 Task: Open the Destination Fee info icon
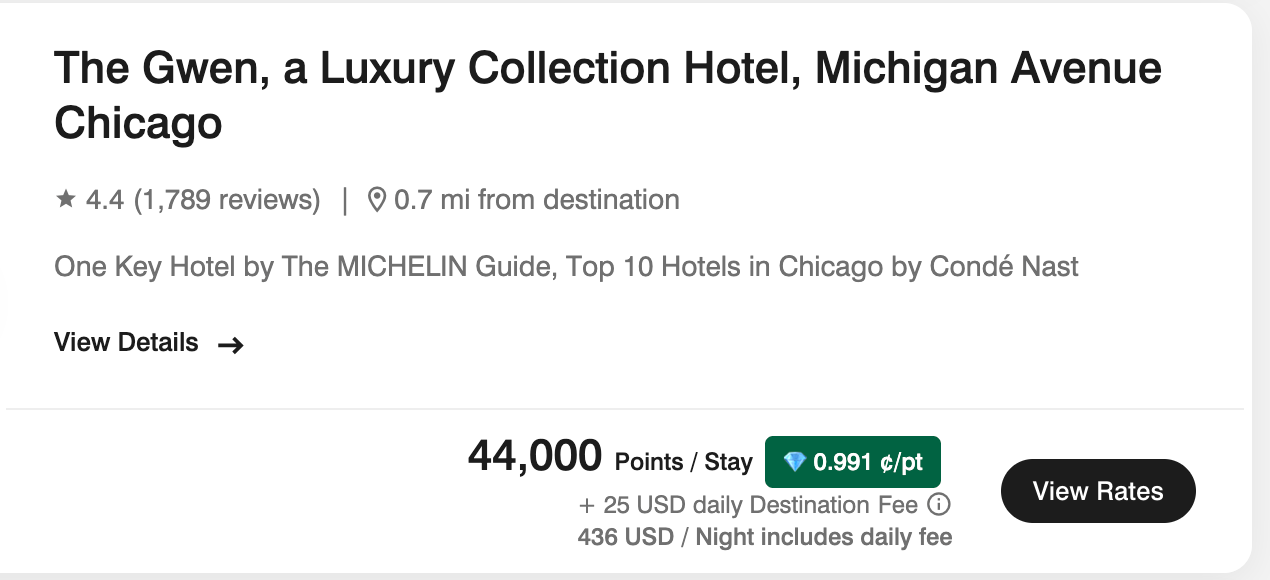click(x=939, y=505)
